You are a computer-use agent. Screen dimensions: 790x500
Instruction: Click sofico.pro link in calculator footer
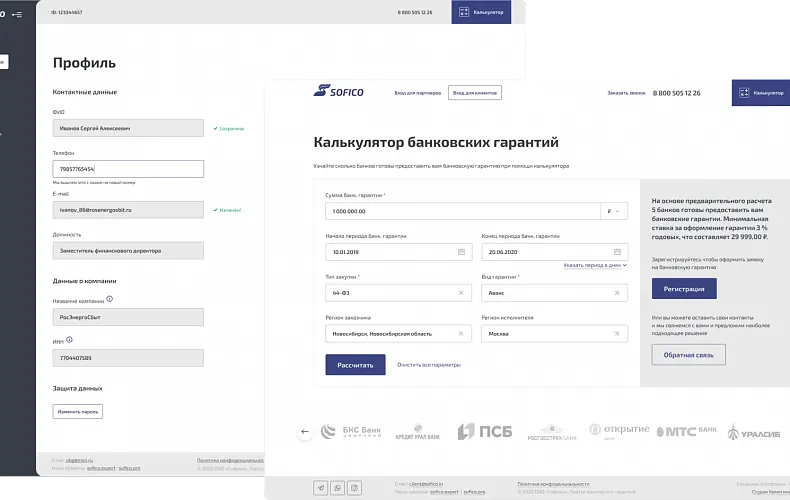(x=474, y=491)
